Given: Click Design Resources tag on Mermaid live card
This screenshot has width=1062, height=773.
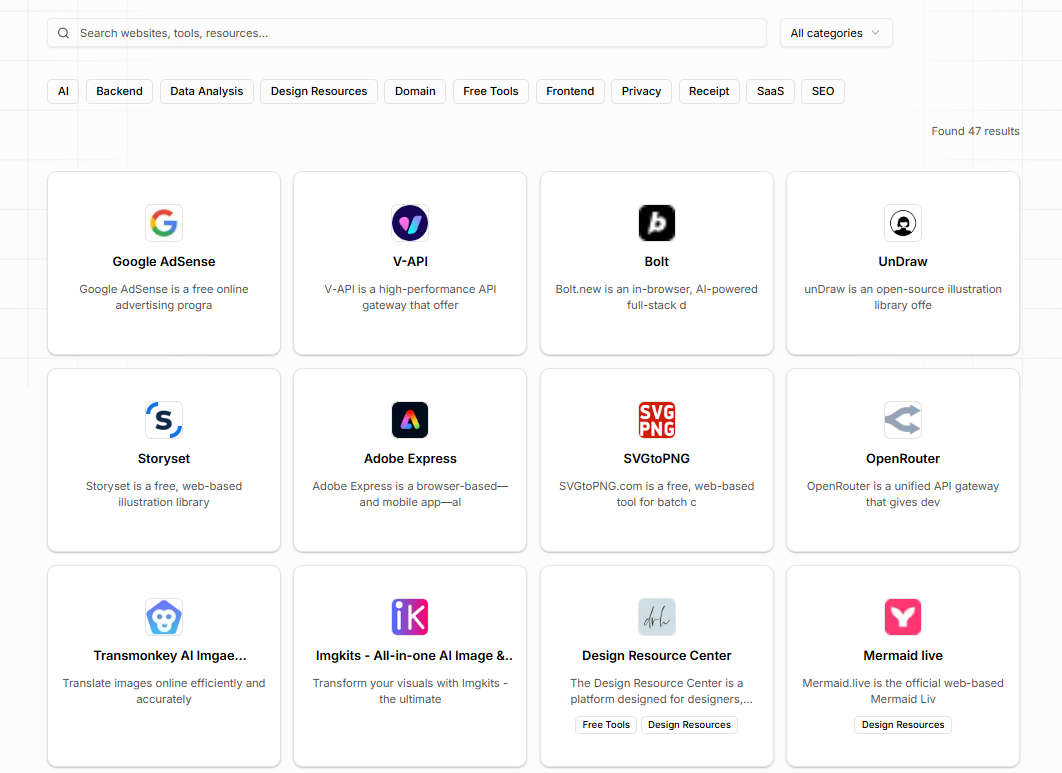Looking at the screenshot, I should click(x=903, y=725).
